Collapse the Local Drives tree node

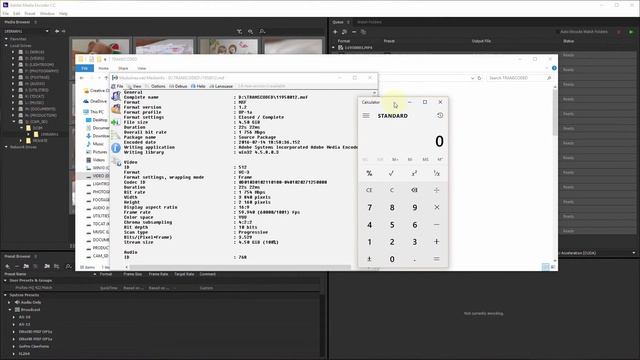(6, 46)
